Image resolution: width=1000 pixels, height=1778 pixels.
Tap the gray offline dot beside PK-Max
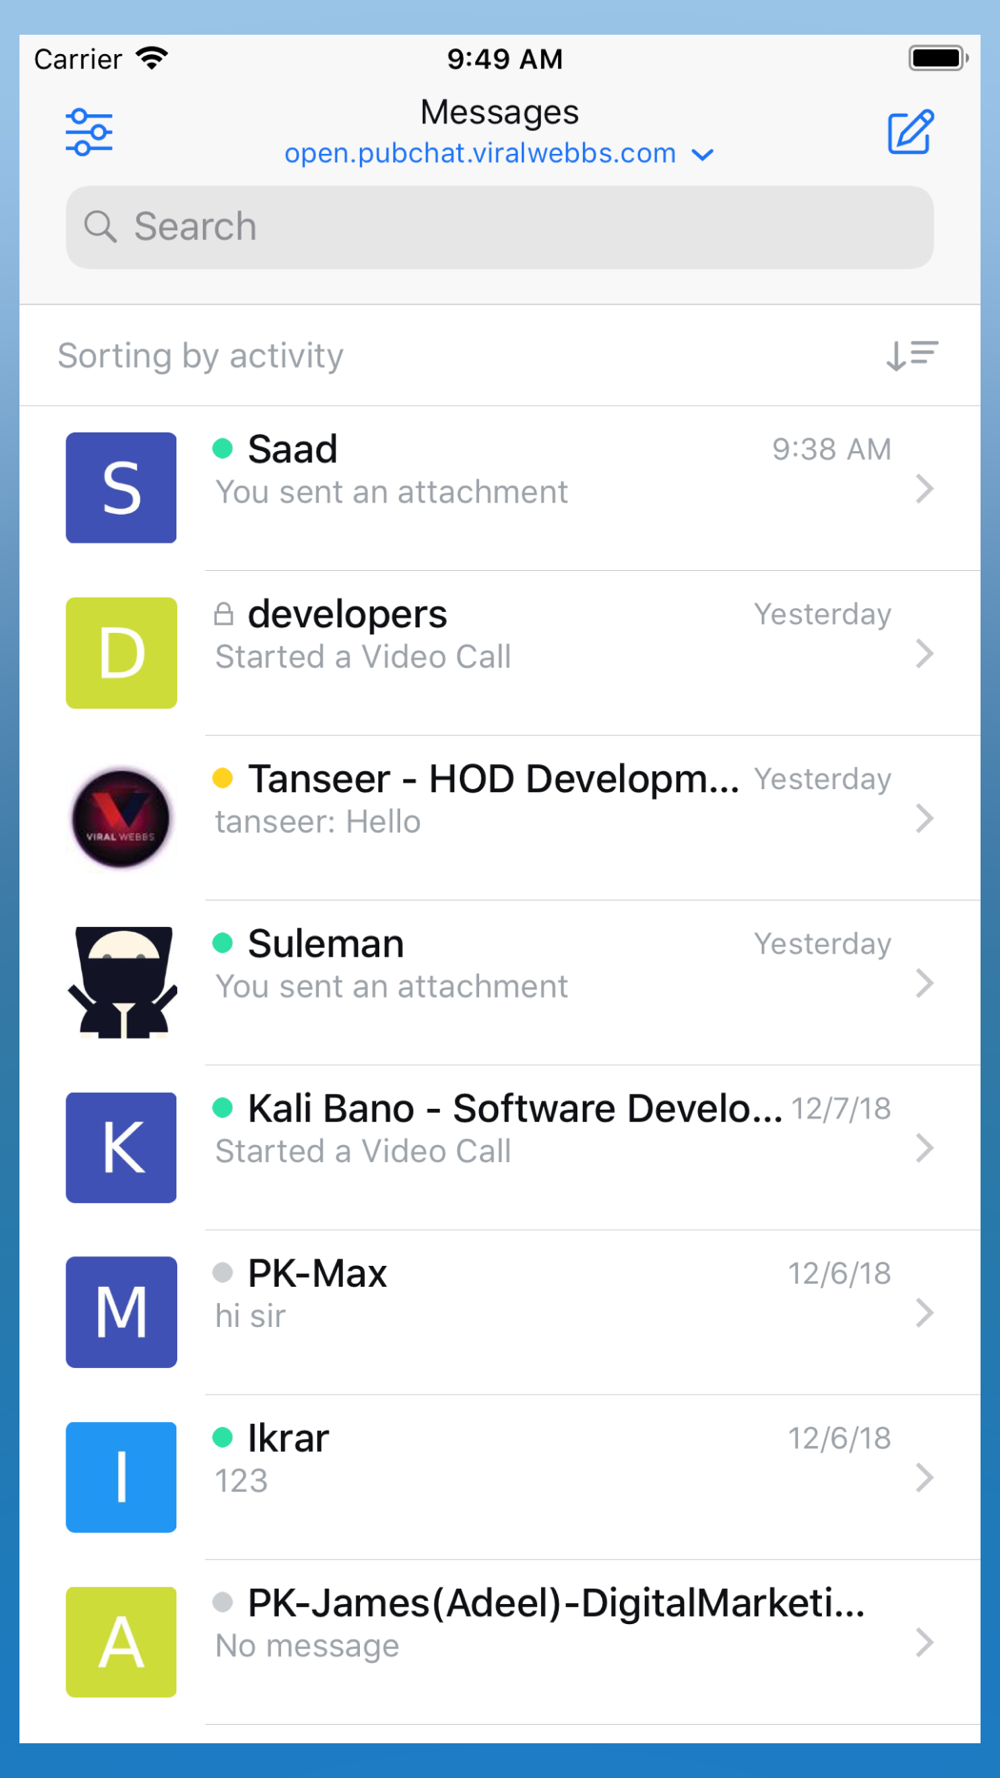coord(223,1272)
